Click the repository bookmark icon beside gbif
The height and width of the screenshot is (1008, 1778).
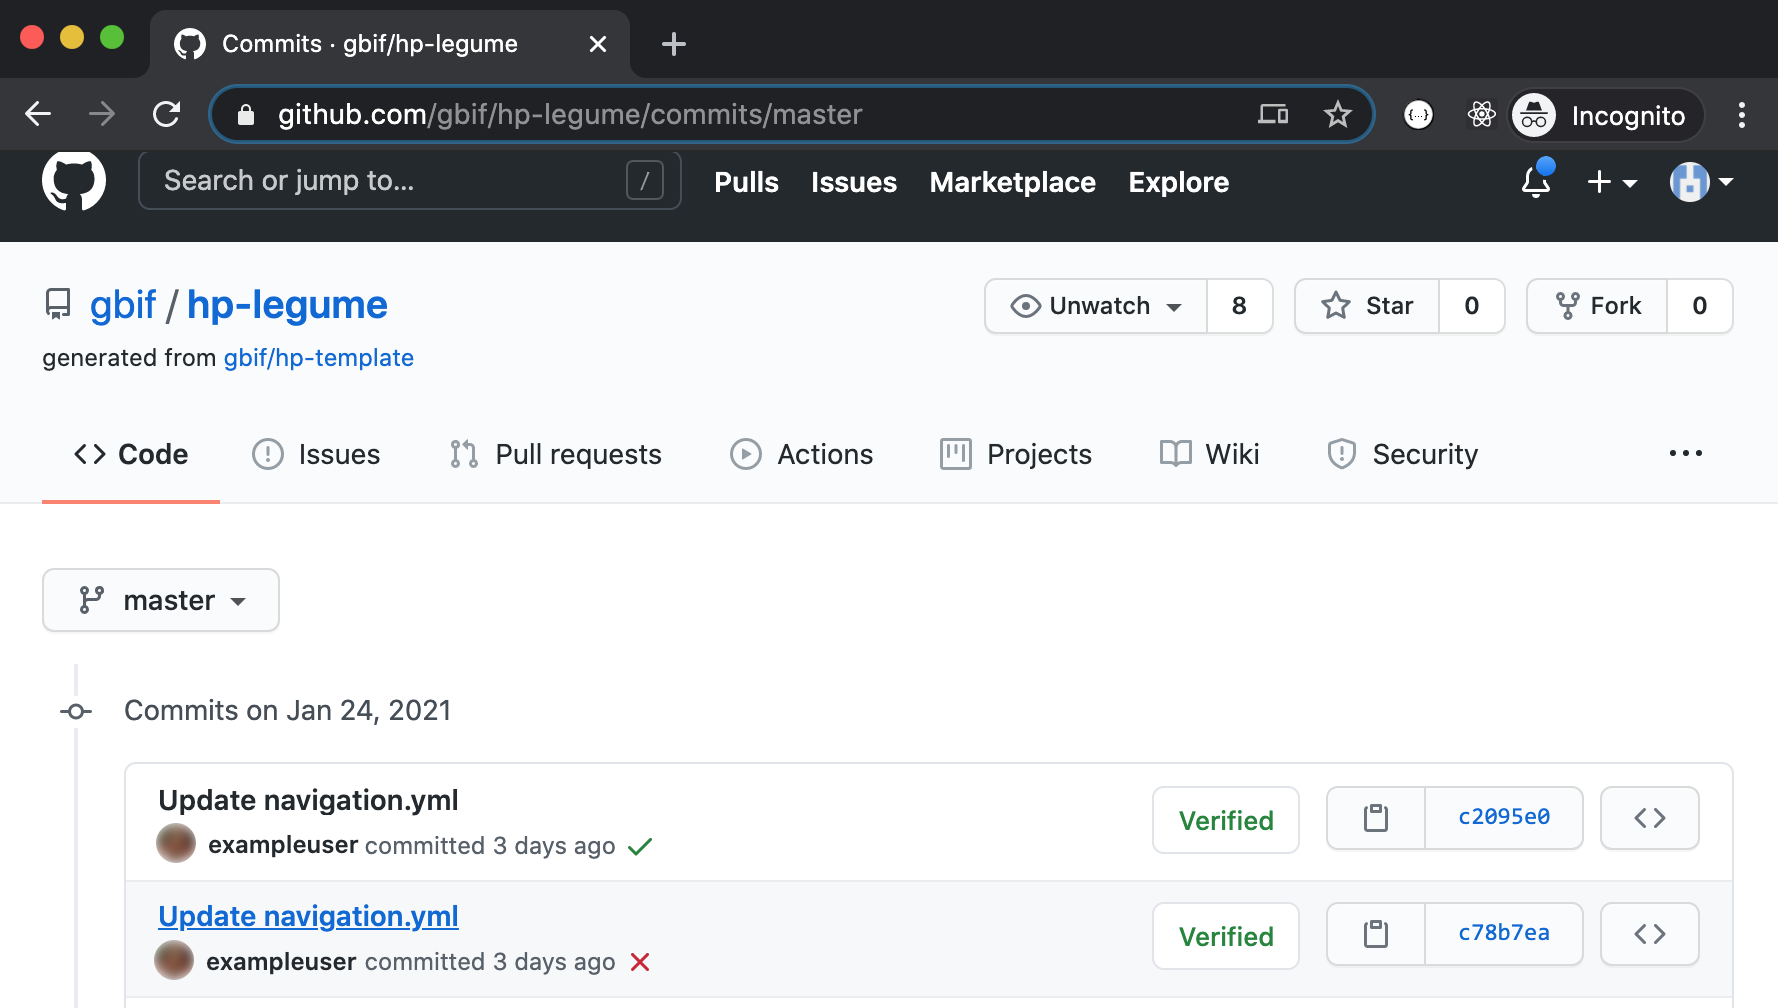(x=58, y=303)
